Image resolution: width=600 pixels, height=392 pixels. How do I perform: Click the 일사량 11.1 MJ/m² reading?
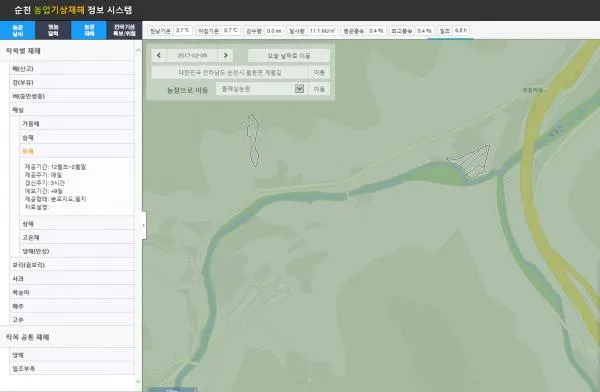312,31
